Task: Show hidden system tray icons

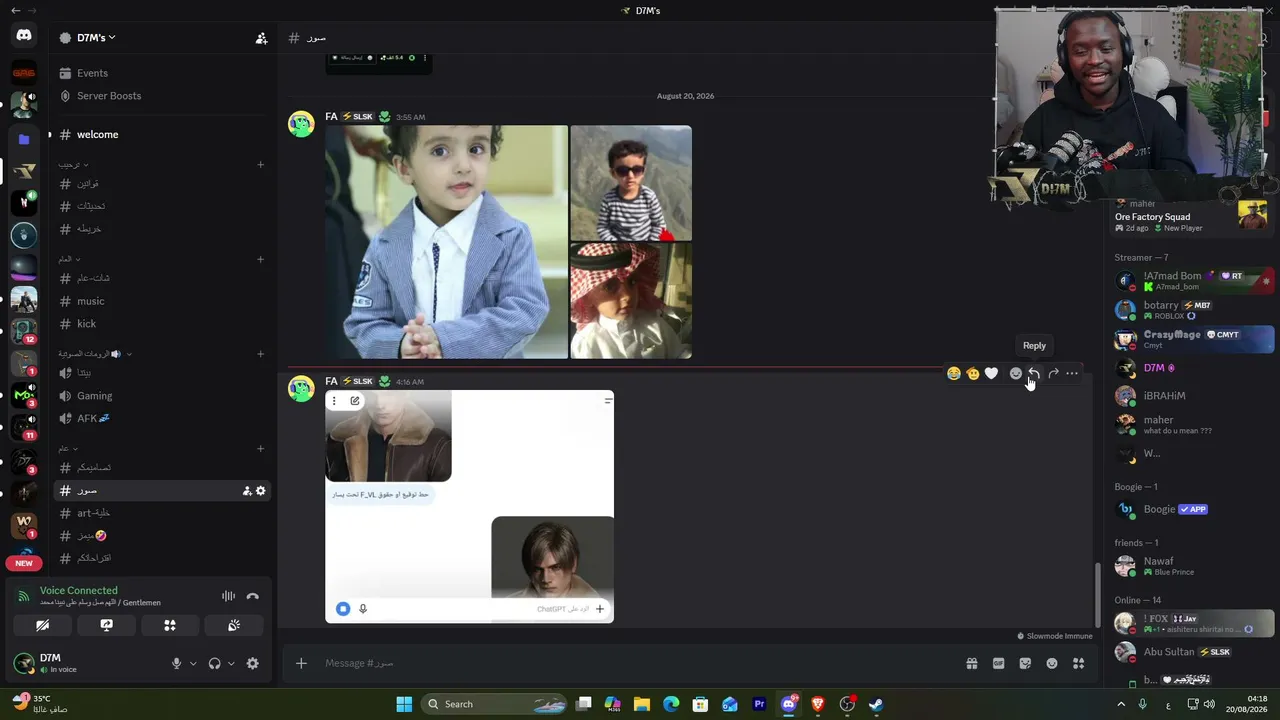Action: [x=1121, y=704]
